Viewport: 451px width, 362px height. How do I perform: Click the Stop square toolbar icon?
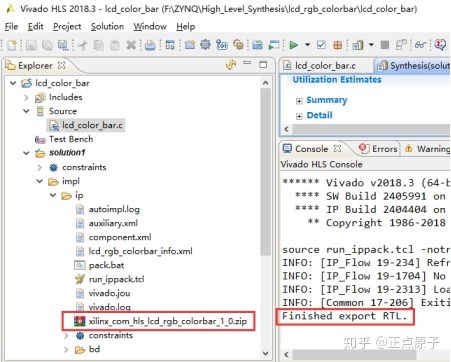(385, 45)
